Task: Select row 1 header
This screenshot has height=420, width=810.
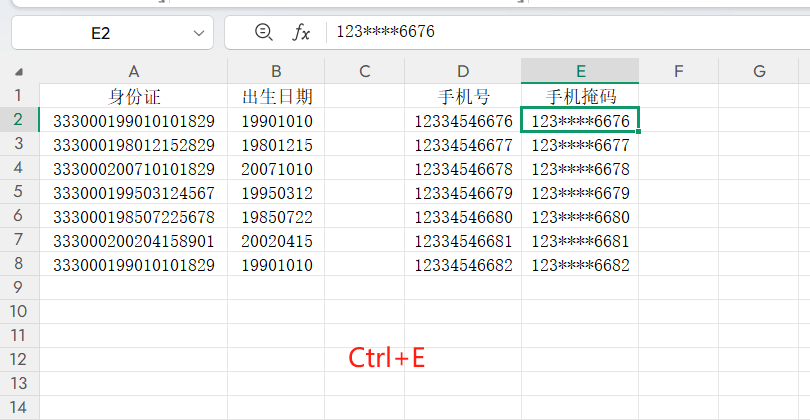Action: click(x=18, y=96)
